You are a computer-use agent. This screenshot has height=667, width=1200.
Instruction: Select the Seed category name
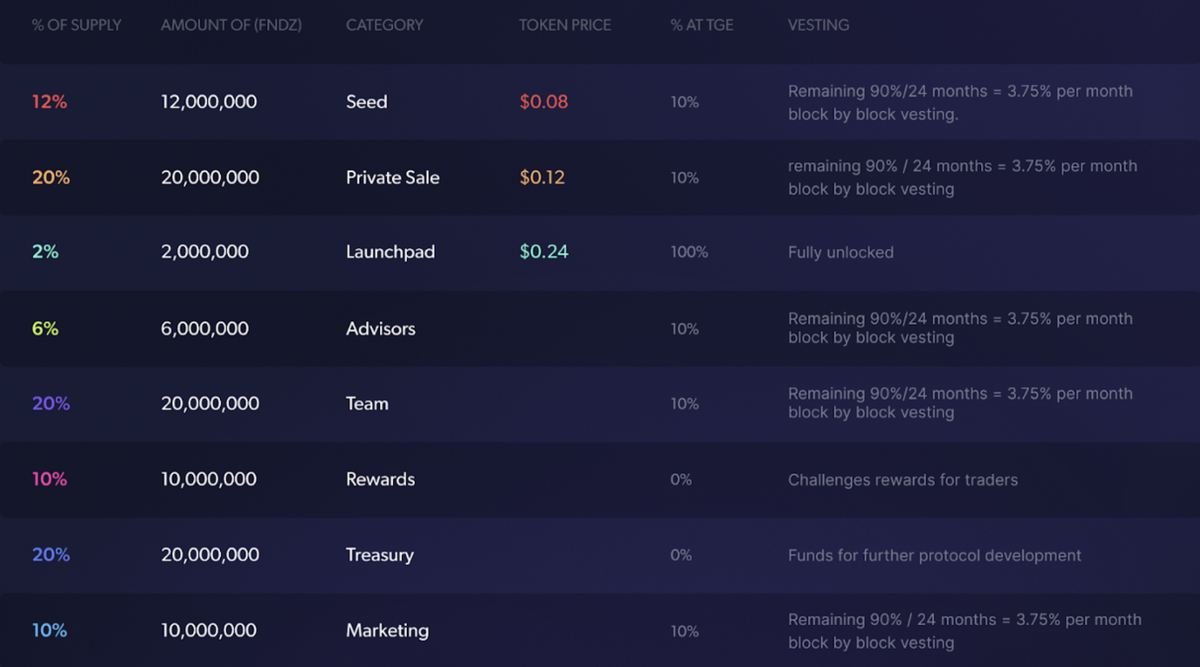[366, 102]
